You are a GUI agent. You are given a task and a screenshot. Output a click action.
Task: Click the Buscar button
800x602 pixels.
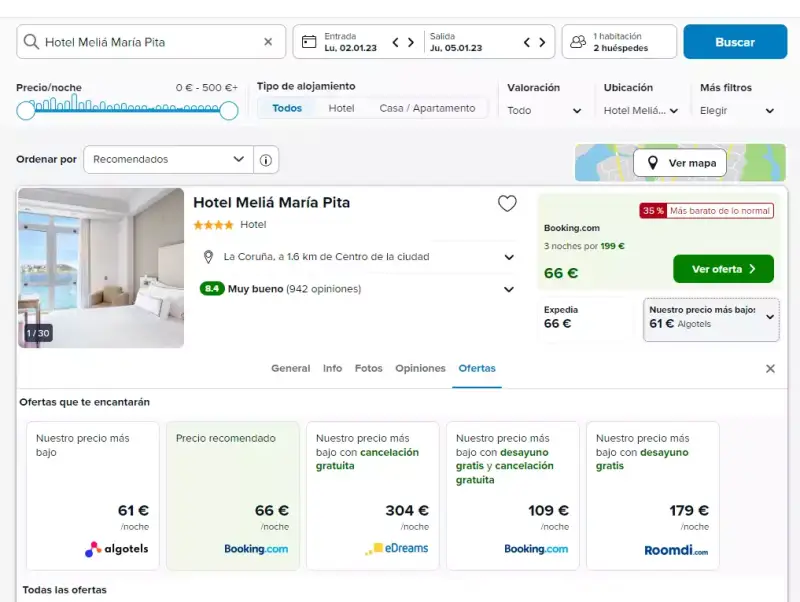pyautogui.click(x=735, y=42)
